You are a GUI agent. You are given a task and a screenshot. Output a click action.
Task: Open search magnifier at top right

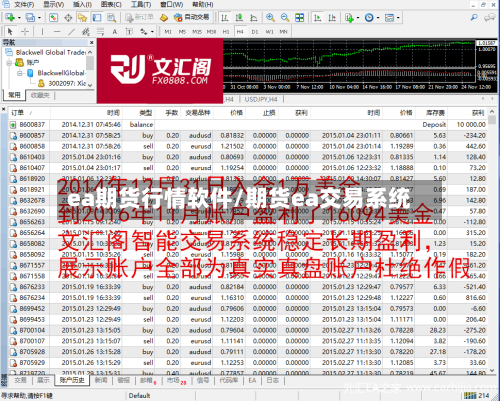[474, 17]
